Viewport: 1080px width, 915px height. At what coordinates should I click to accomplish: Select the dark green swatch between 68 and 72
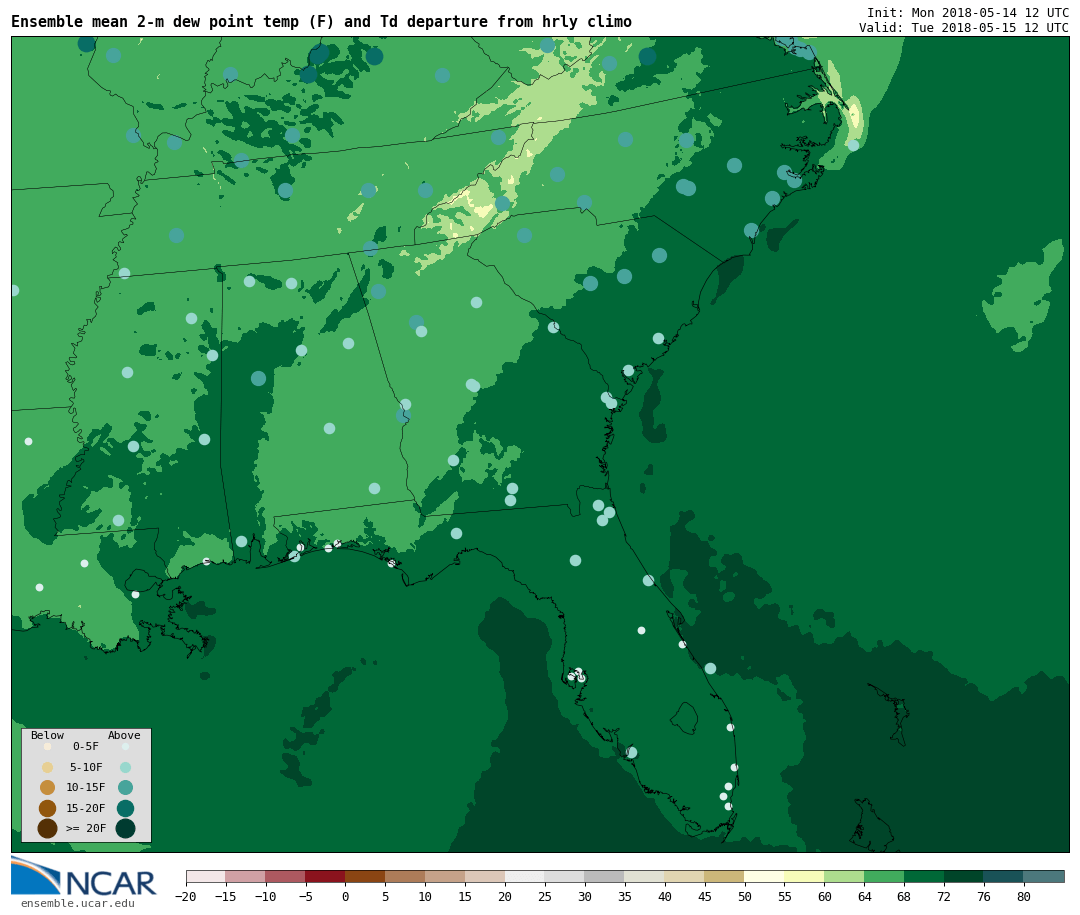tap(924, 876)
